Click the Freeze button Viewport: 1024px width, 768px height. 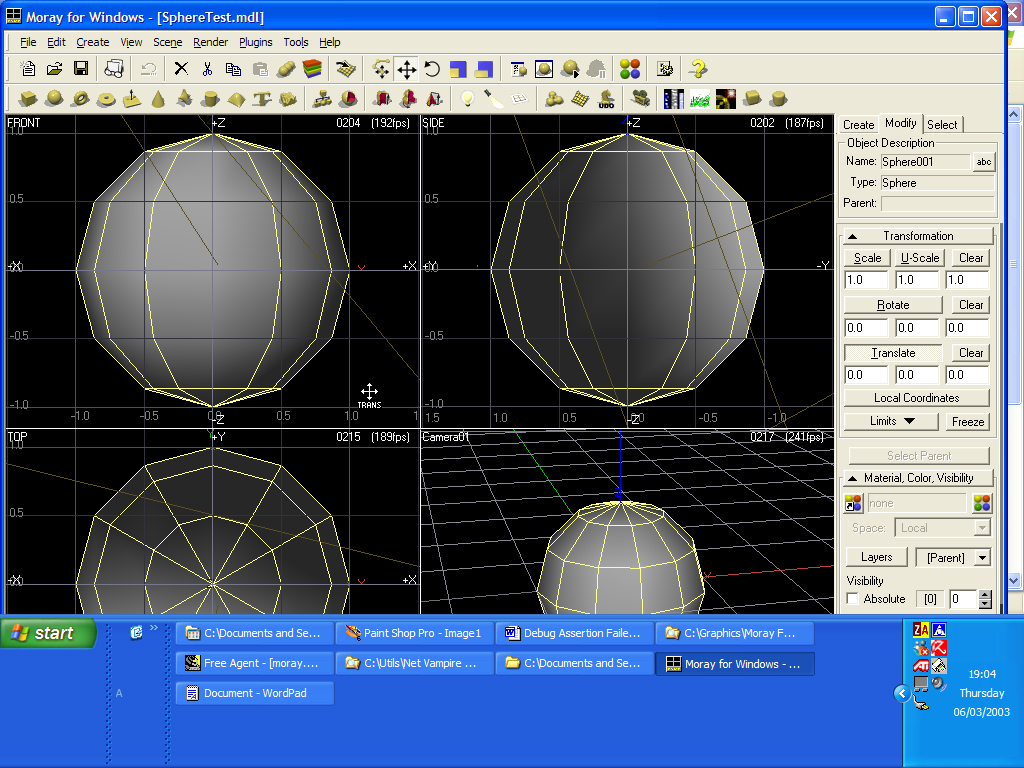967,421
